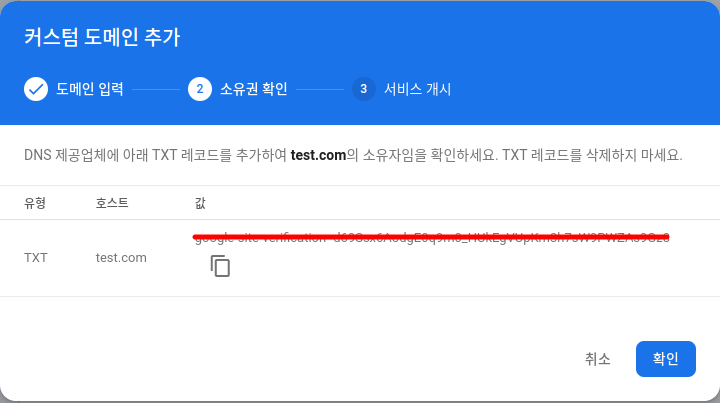Click bold test.com in the instructions
Screen dimensions: 720x403
[318, 155]
